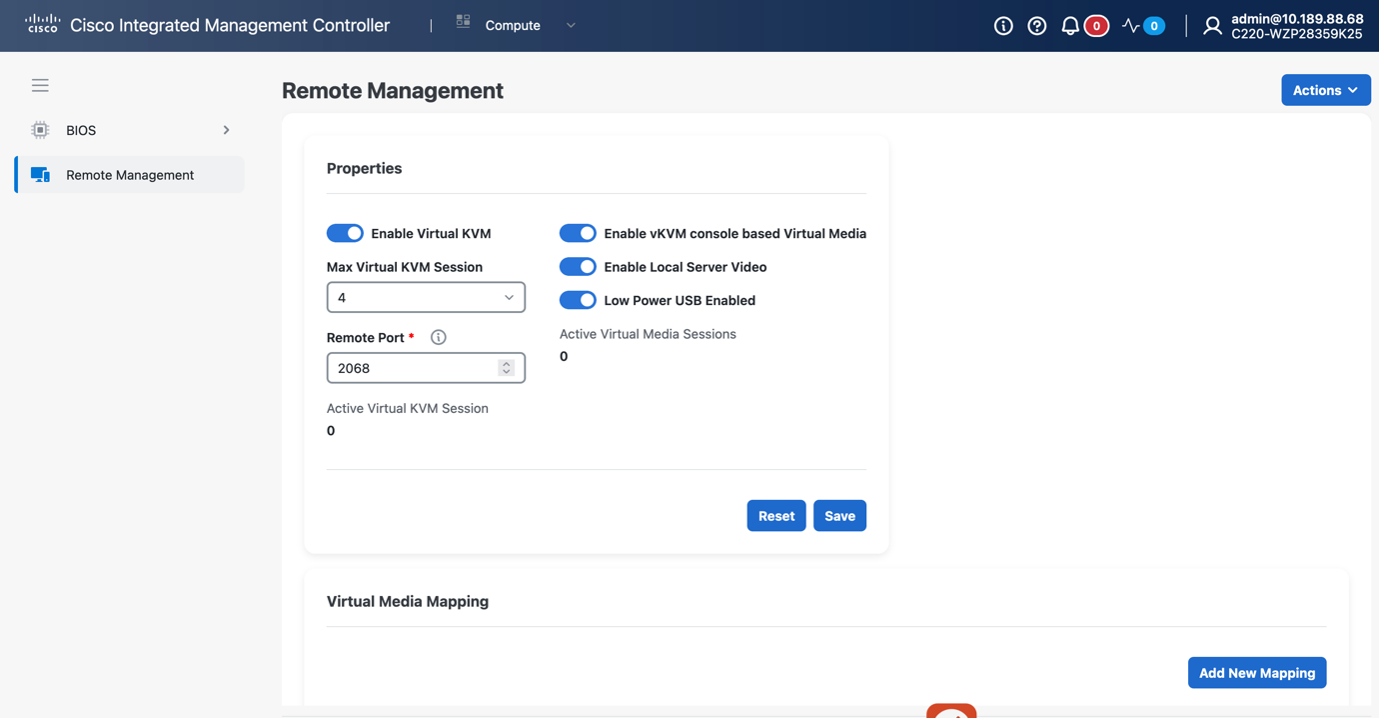Expand the BIOS sidebar entry
Screen dimensions: 1384x721
[x=226, y=130]
